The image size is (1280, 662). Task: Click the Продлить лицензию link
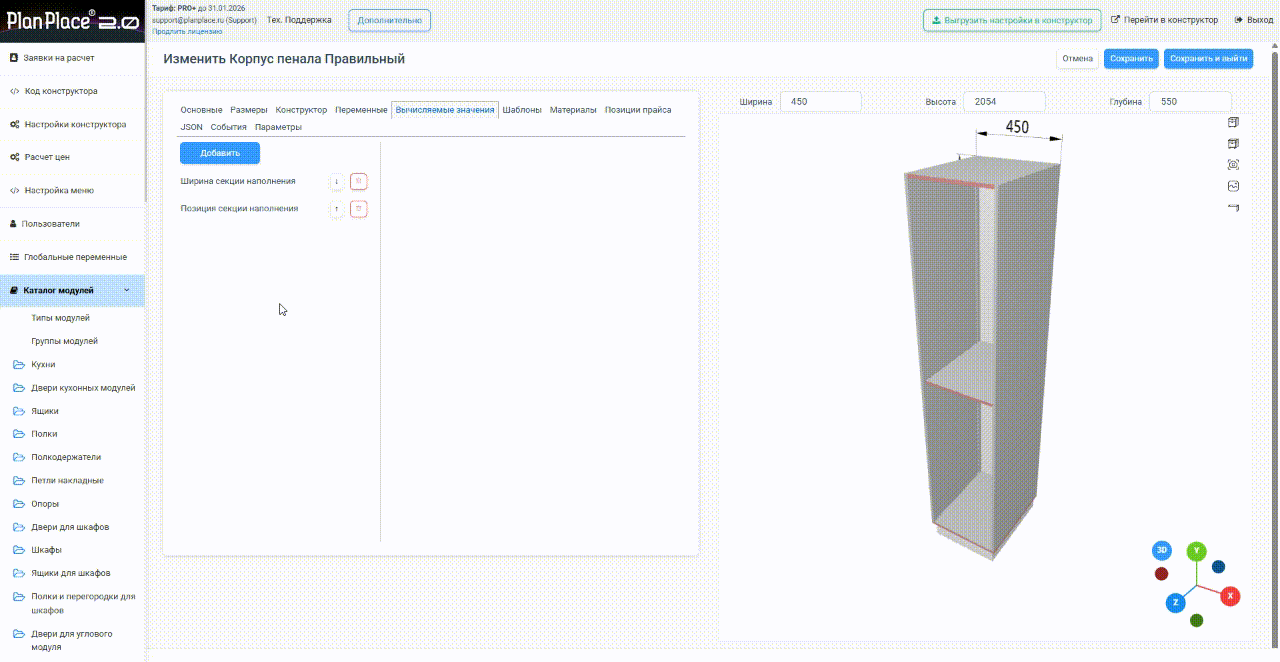(188, 31)
